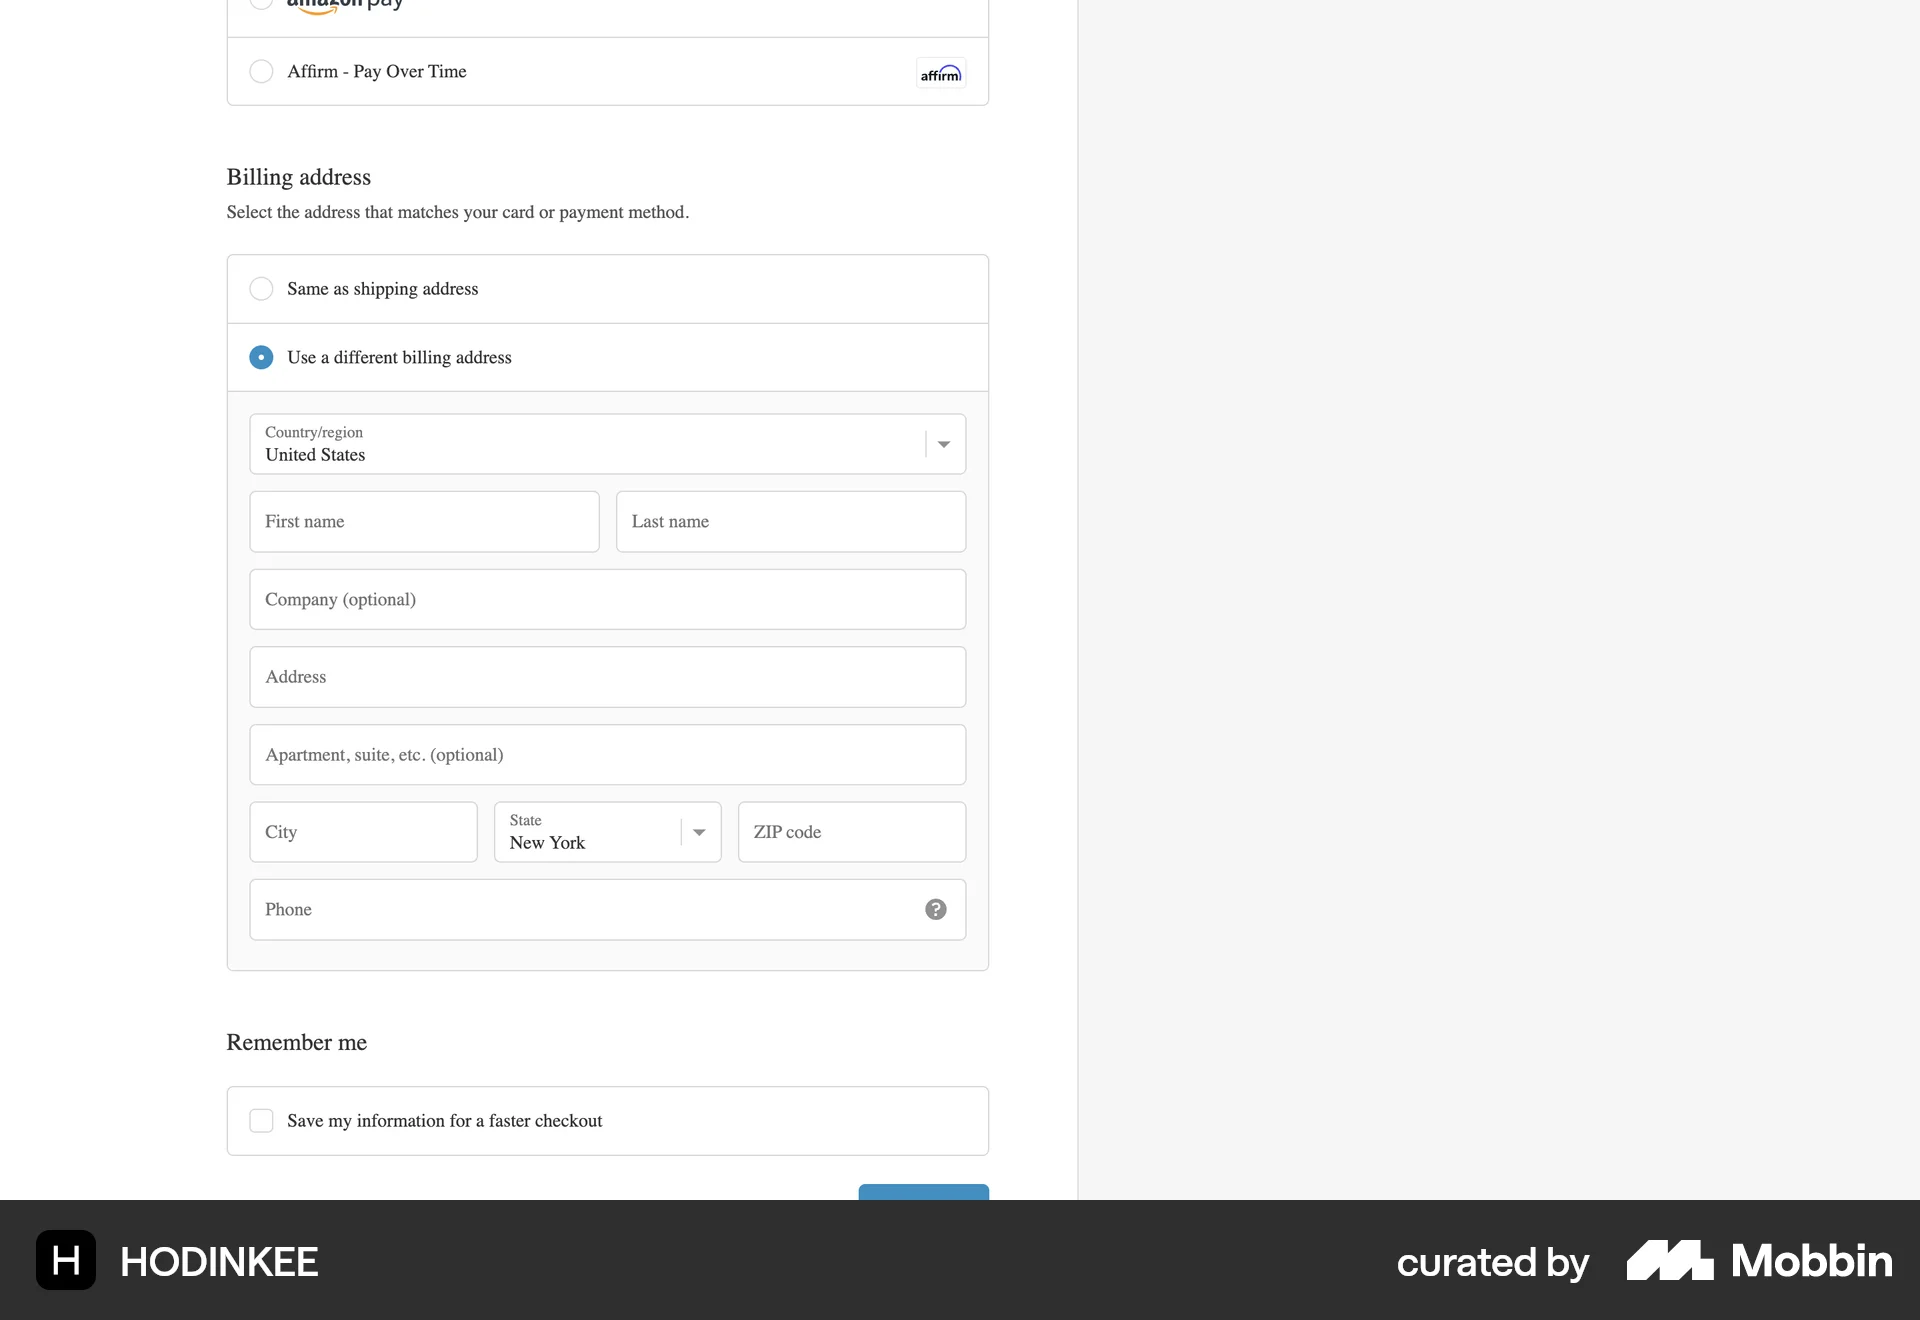Click the Country/region dropdown chevron icon

941,443
